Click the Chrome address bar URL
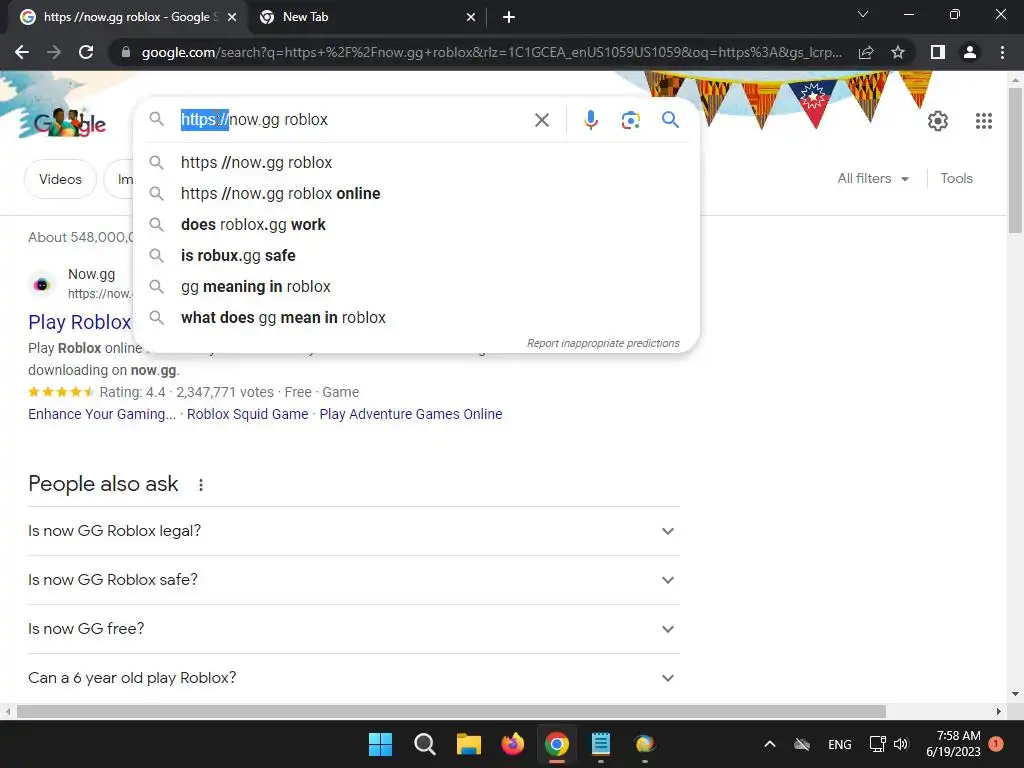Screen dimensions: 1024x768 (491, 52)
